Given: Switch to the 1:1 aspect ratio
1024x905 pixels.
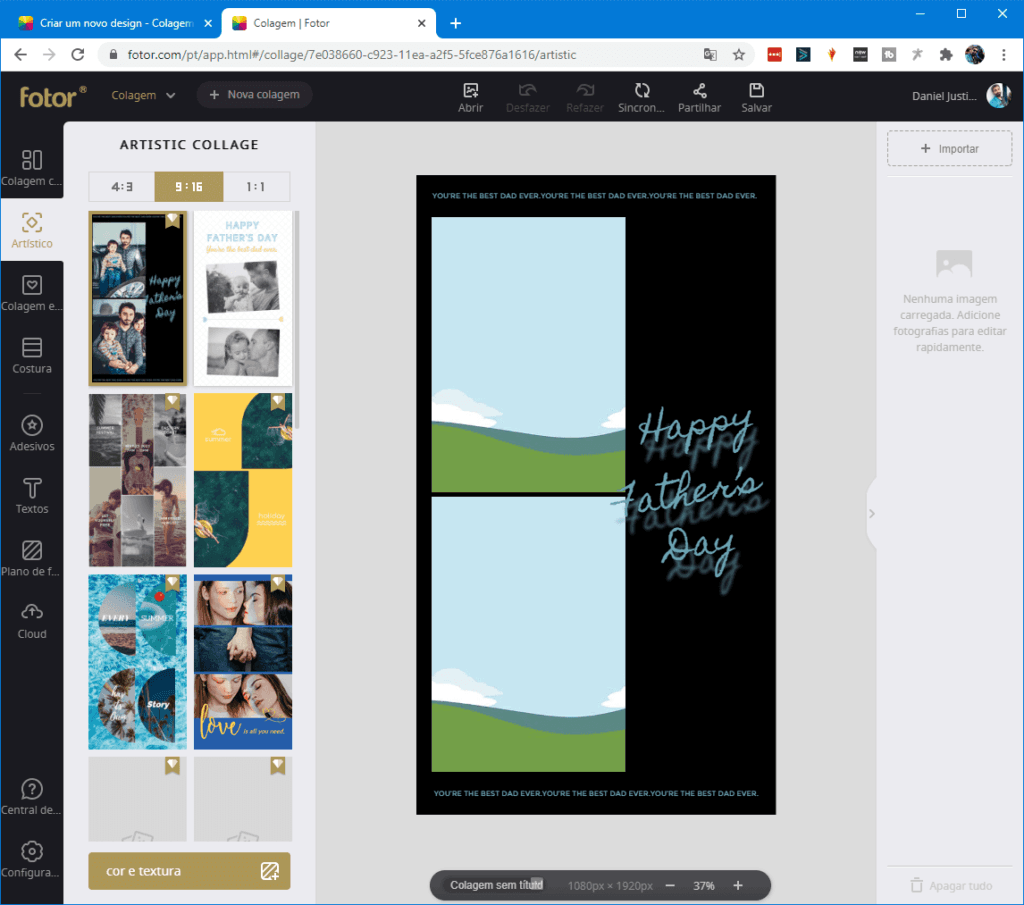Looking at the screenshot, I should tap(256, 187).
